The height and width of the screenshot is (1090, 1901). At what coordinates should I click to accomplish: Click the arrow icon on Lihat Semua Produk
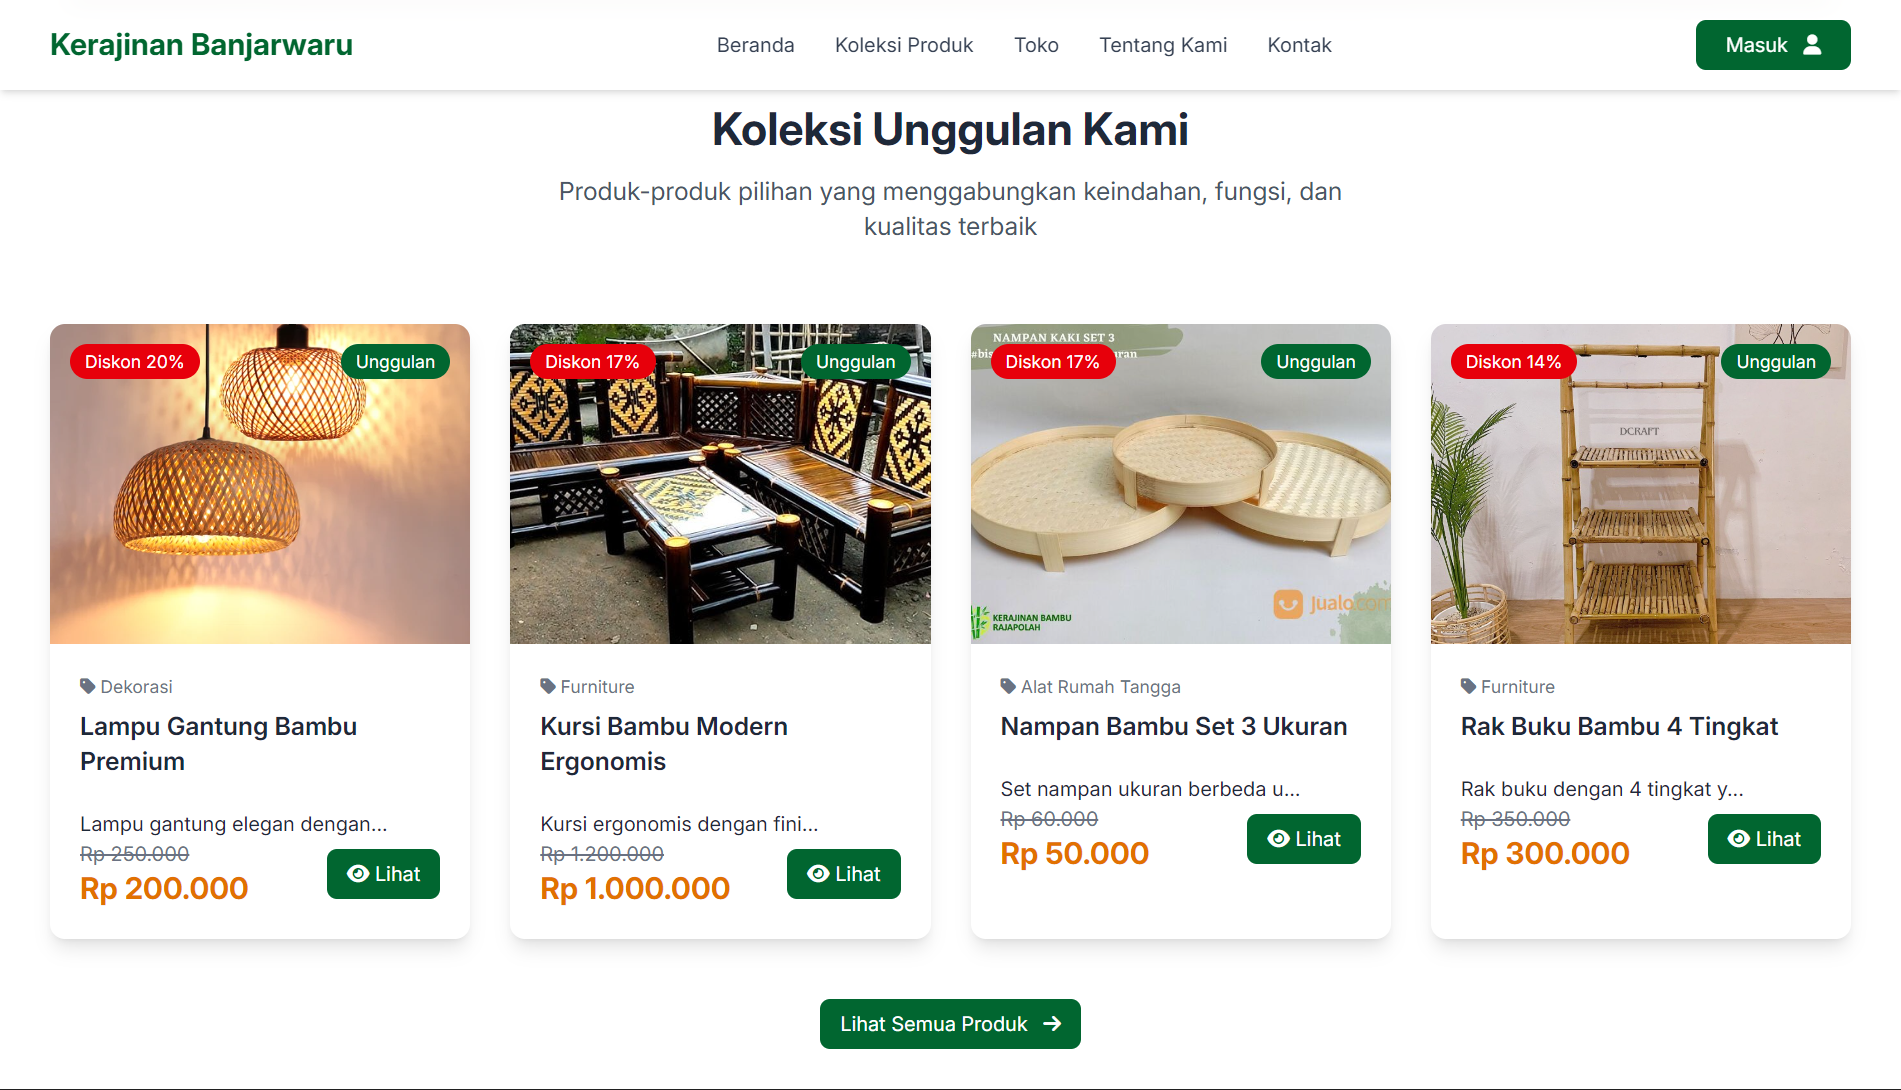pos(1052,1024)
